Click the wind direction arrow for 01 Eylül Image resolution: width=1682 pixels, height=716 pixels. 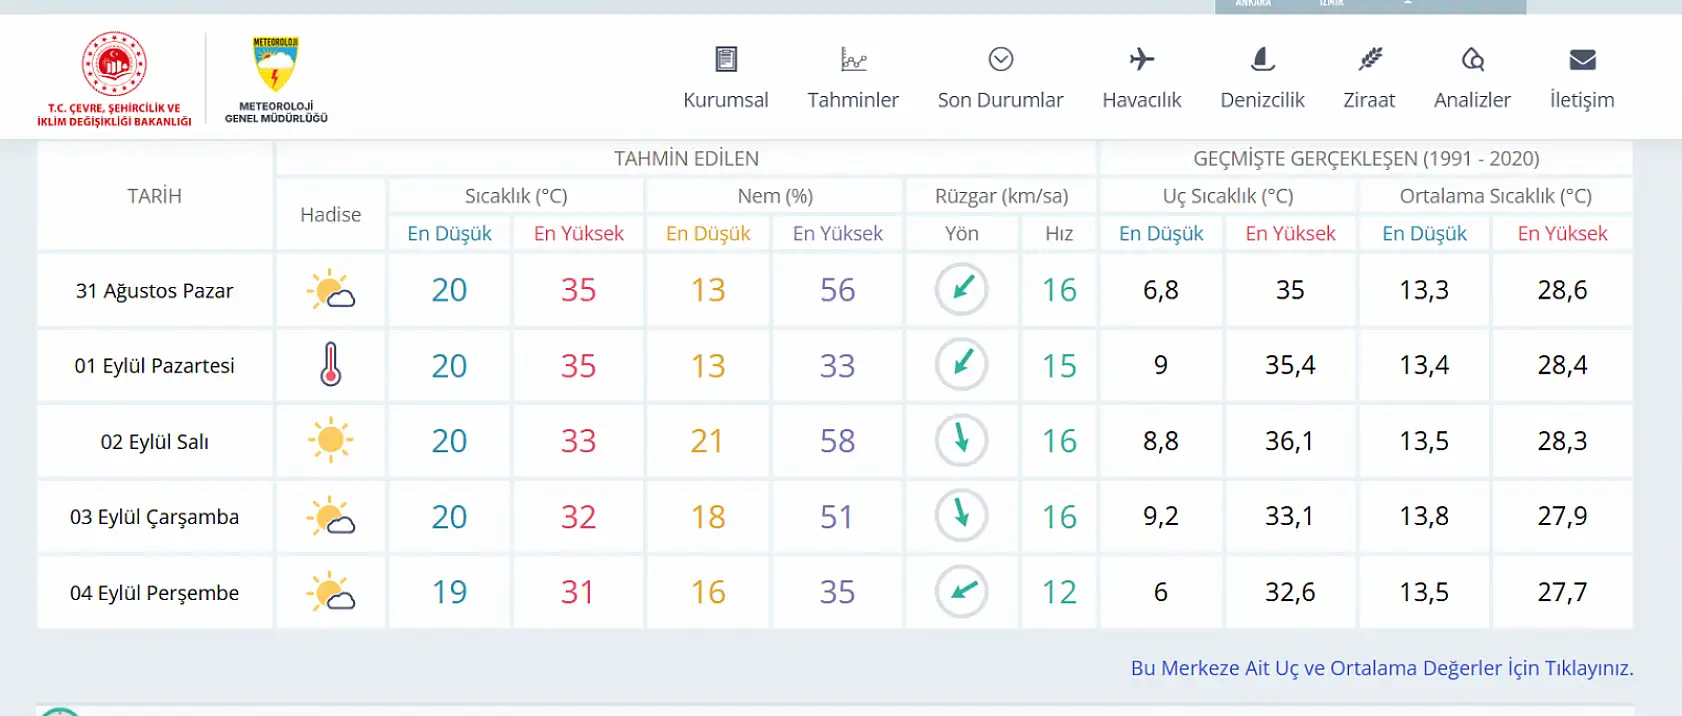click(x=962, y=364)
